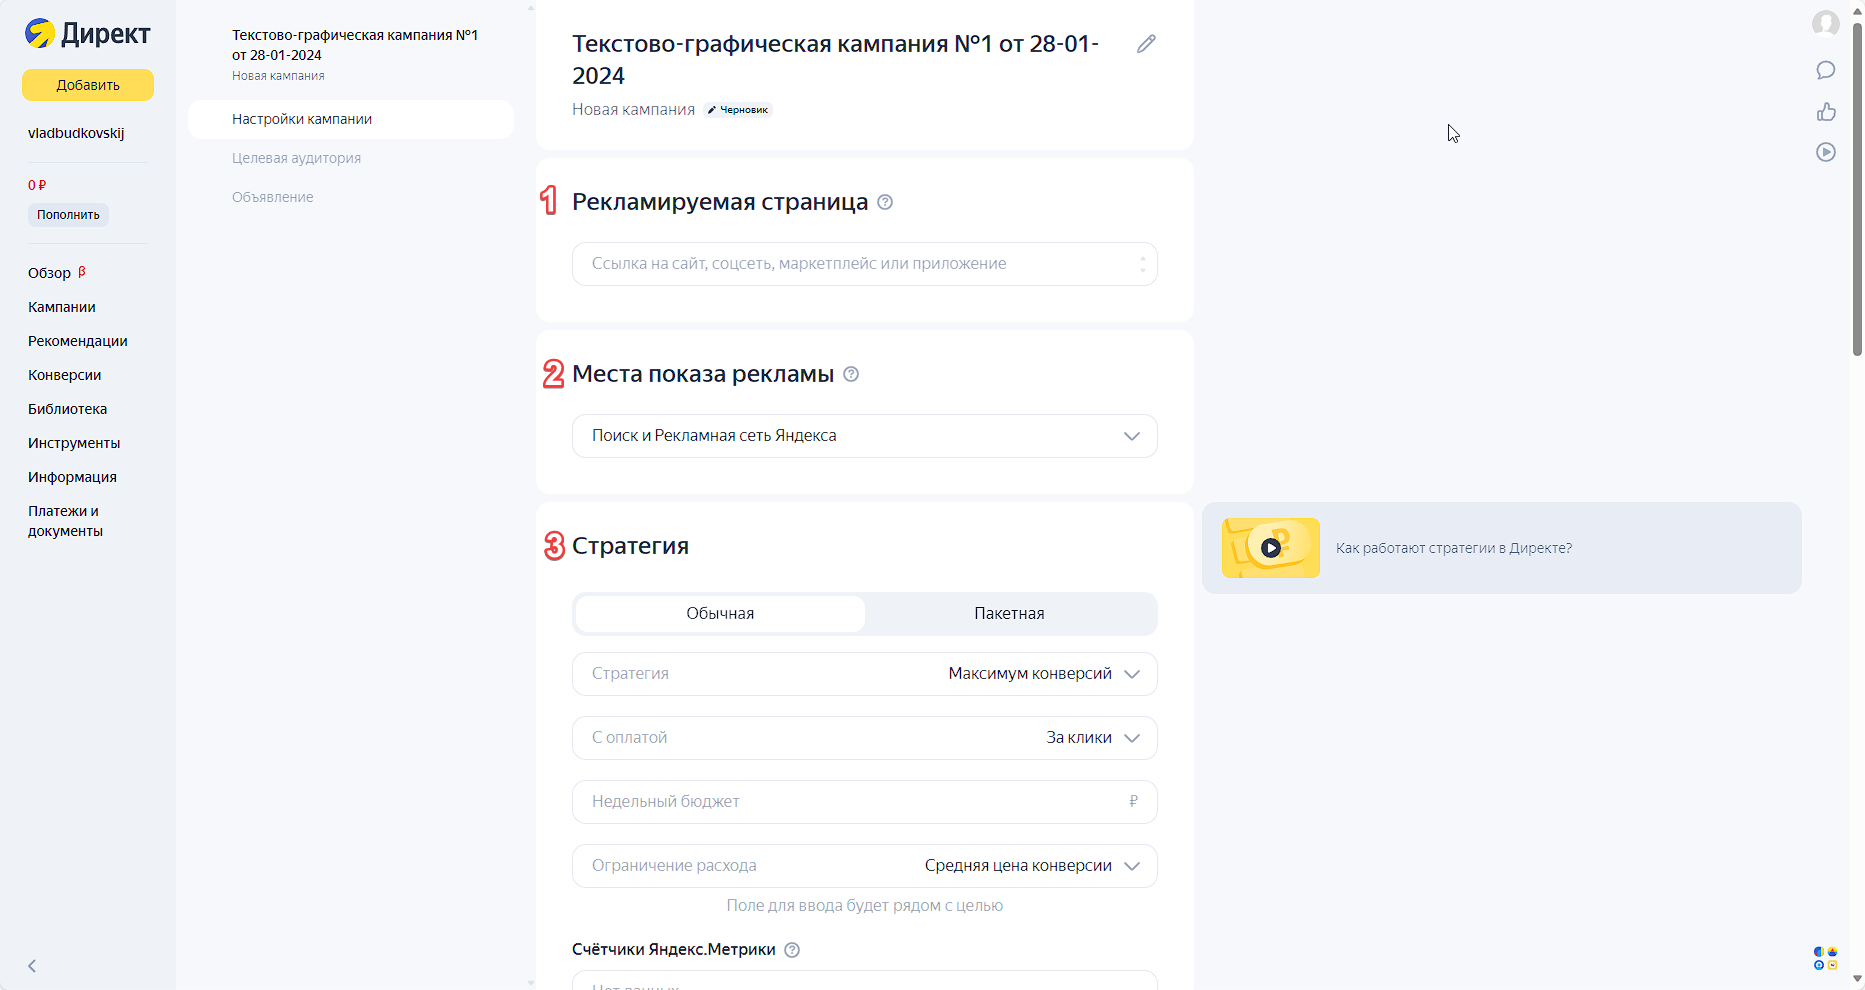This screenshot has height=990, width=1865.
Task: Open the Библиотека section
Action: pos(68,409)
